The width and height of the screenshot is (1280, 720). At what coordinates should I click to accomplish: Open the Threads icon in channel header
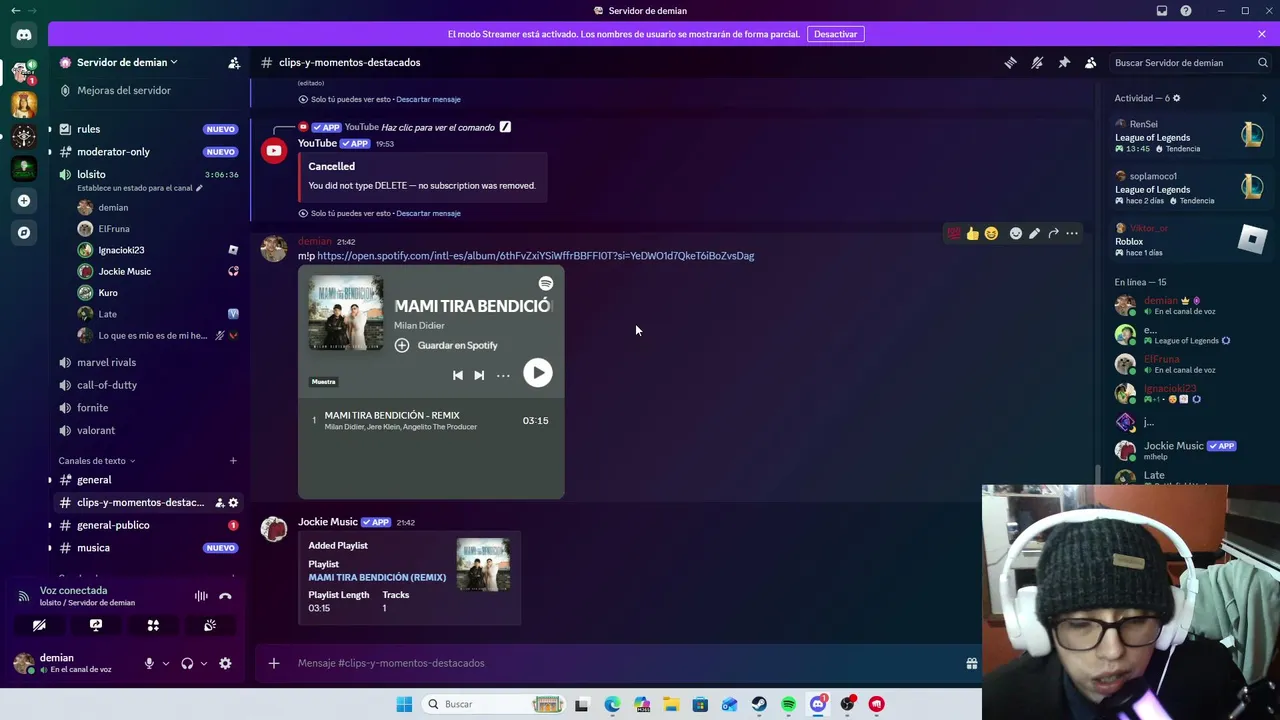[1010, 63]
